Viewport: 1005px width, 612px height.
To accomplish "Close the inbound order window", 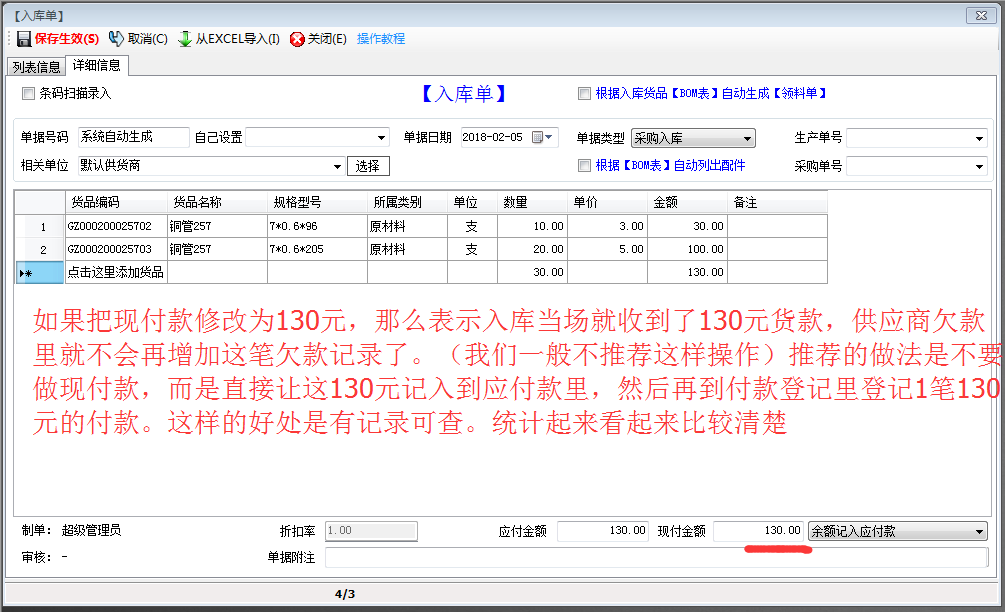I will click(x=983, y=15).
